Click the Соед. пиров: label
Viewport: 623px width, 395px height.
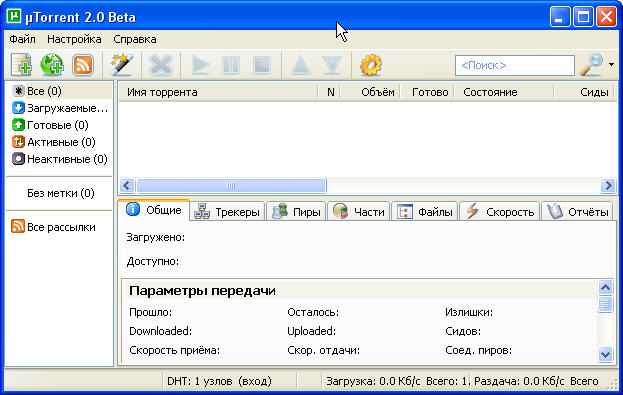tap(478, 350)
